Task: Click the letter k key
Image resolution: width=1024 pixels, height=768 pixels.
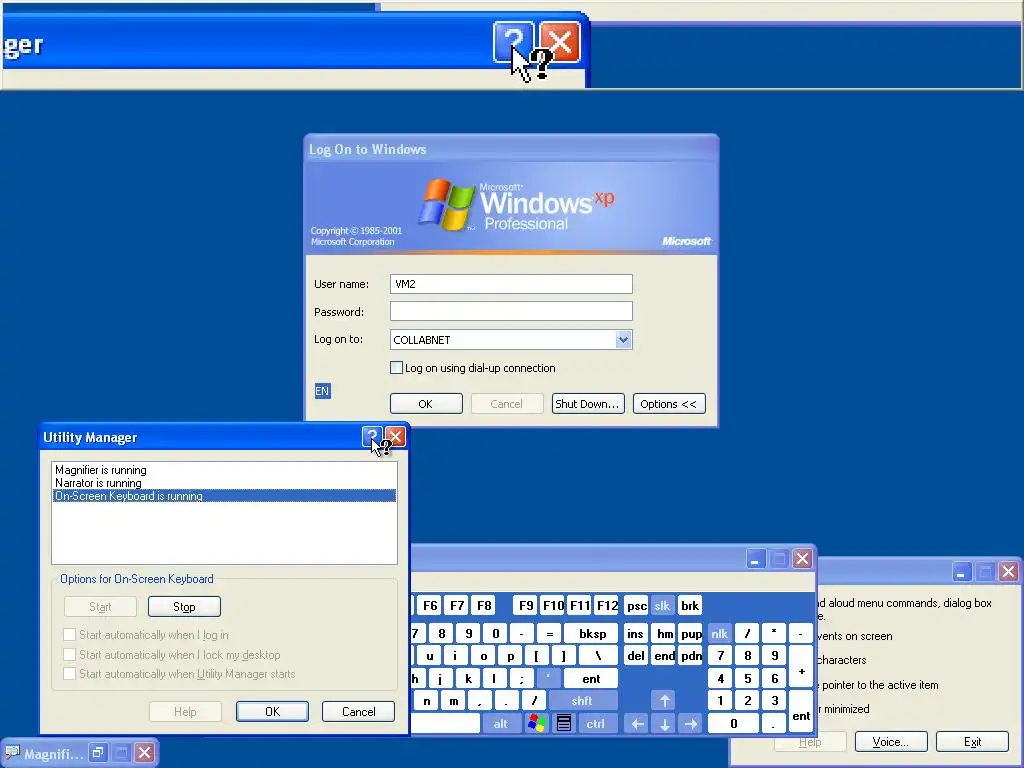Action: [x=468, y=679]
